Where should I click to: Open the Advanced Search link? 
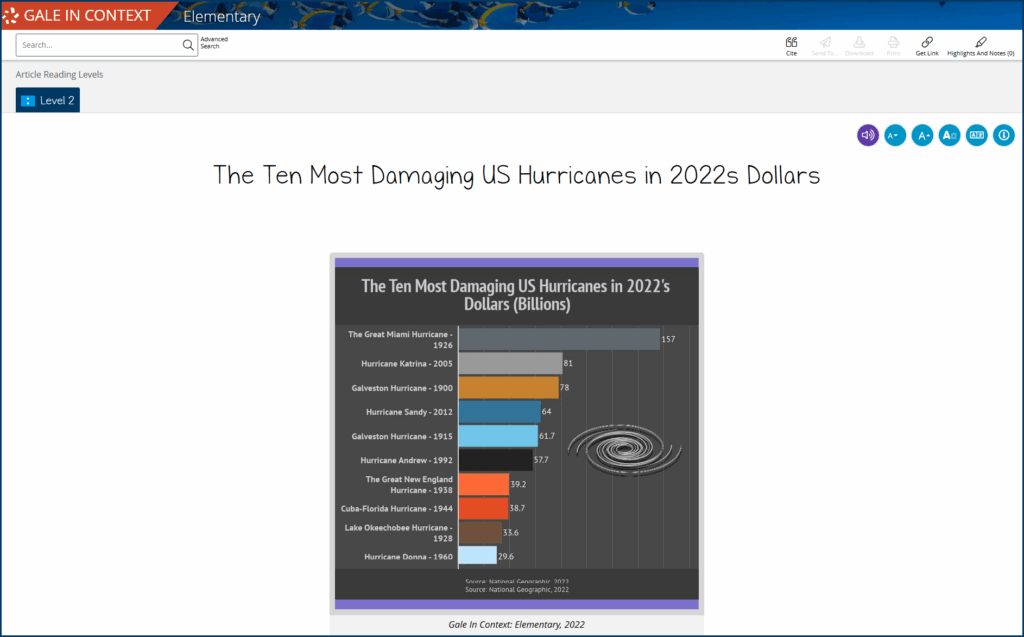click(214, 43)
